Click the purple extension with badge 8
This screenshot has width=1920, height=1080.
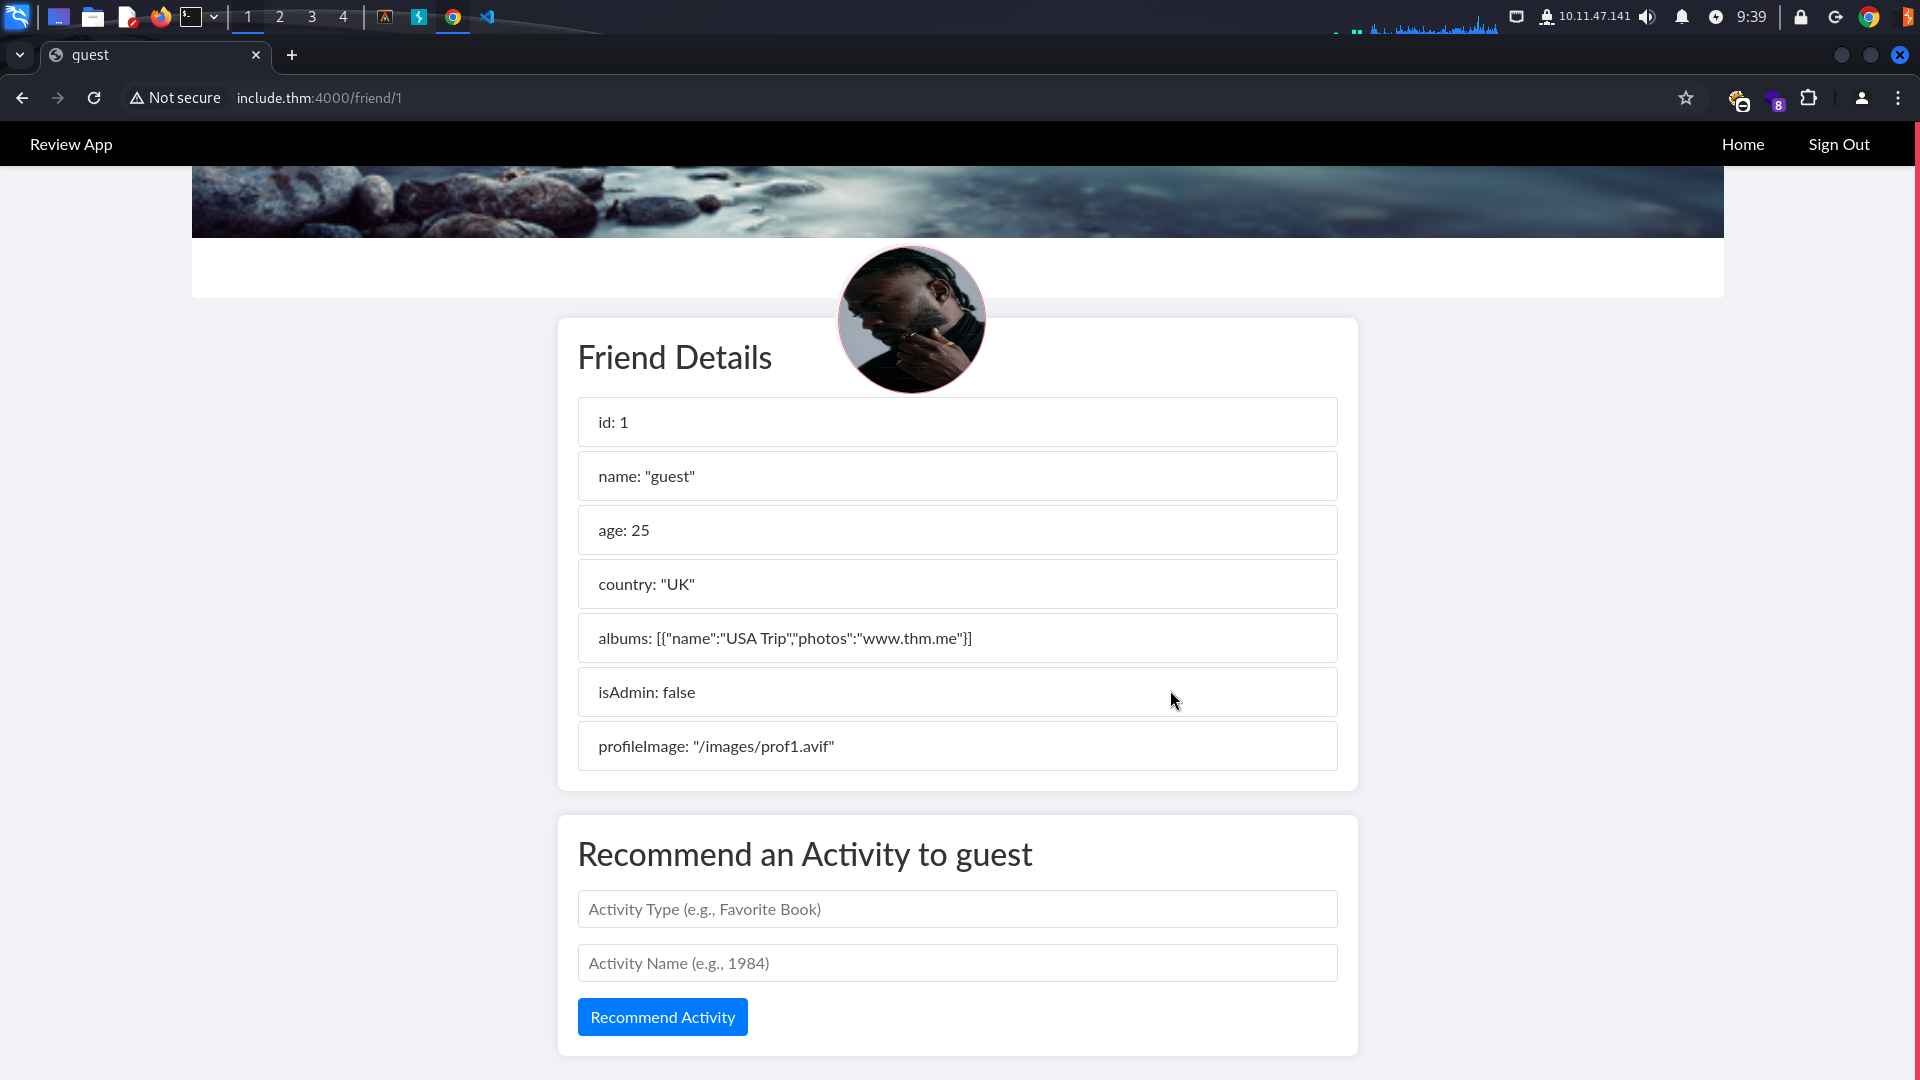1775,100
